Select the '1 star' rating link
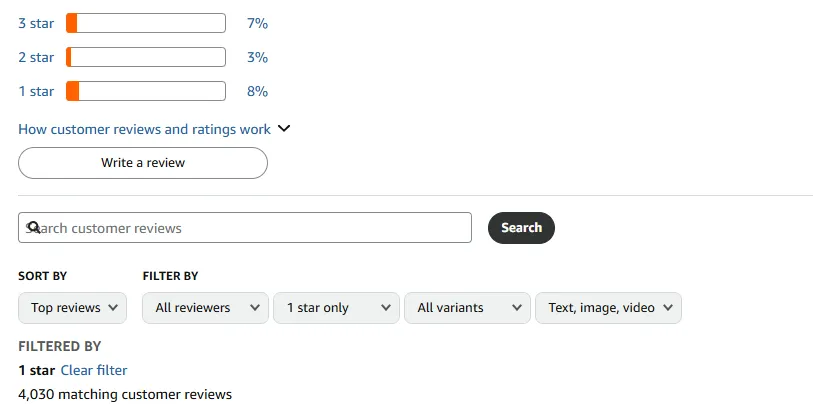813x404 pixels. pos(36,91)
